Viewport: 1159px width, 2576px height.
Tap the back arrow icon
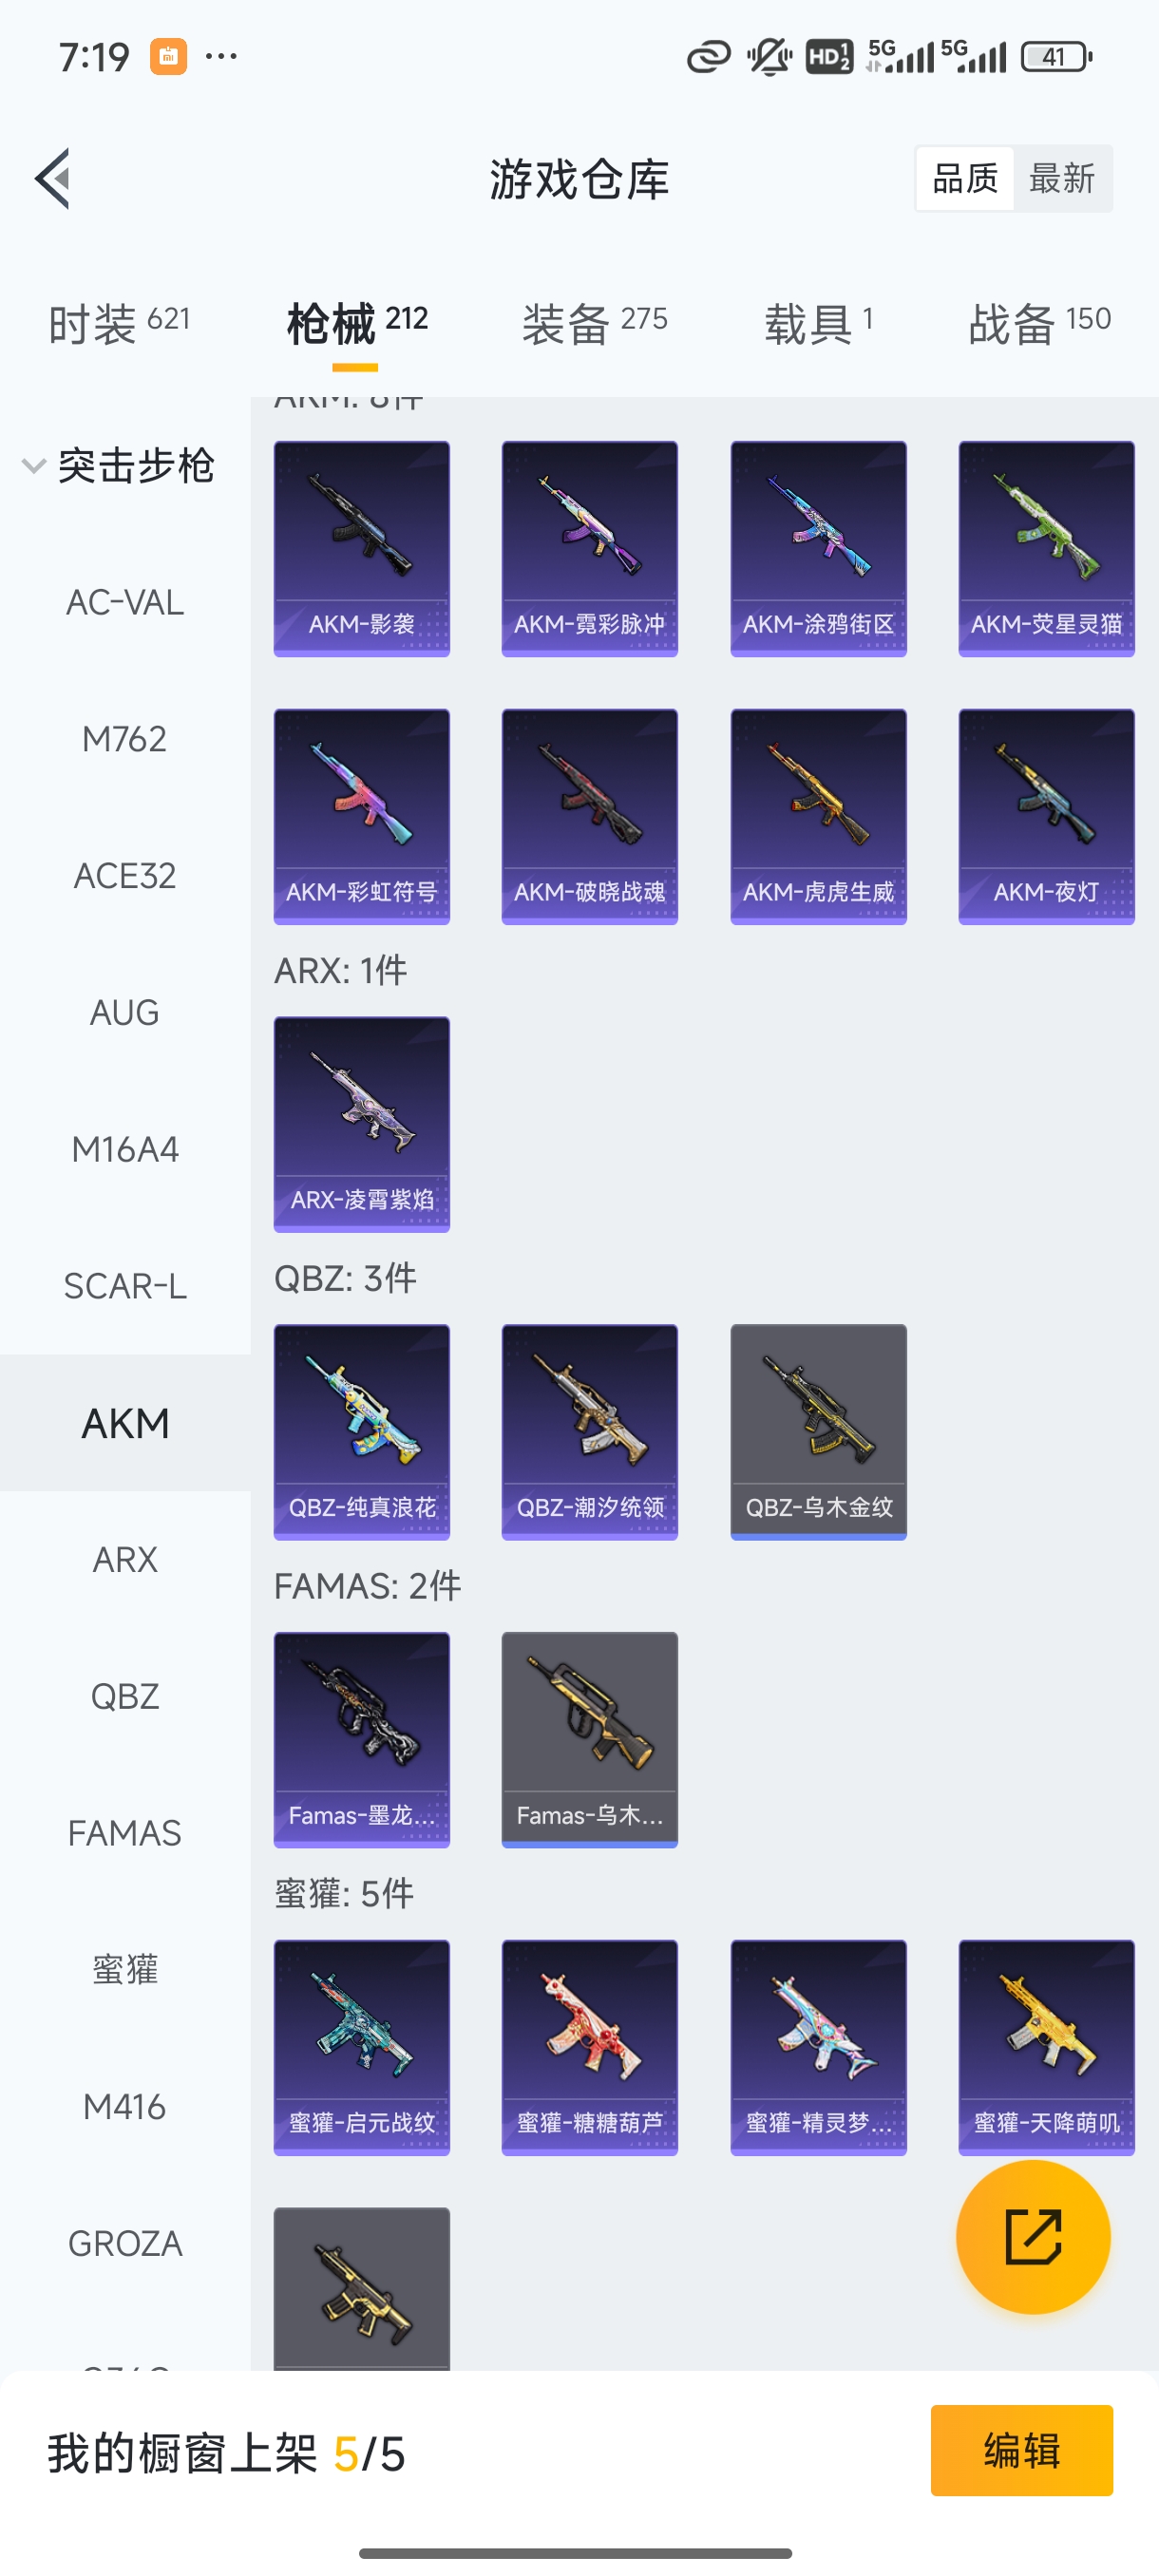pos(53,179)
